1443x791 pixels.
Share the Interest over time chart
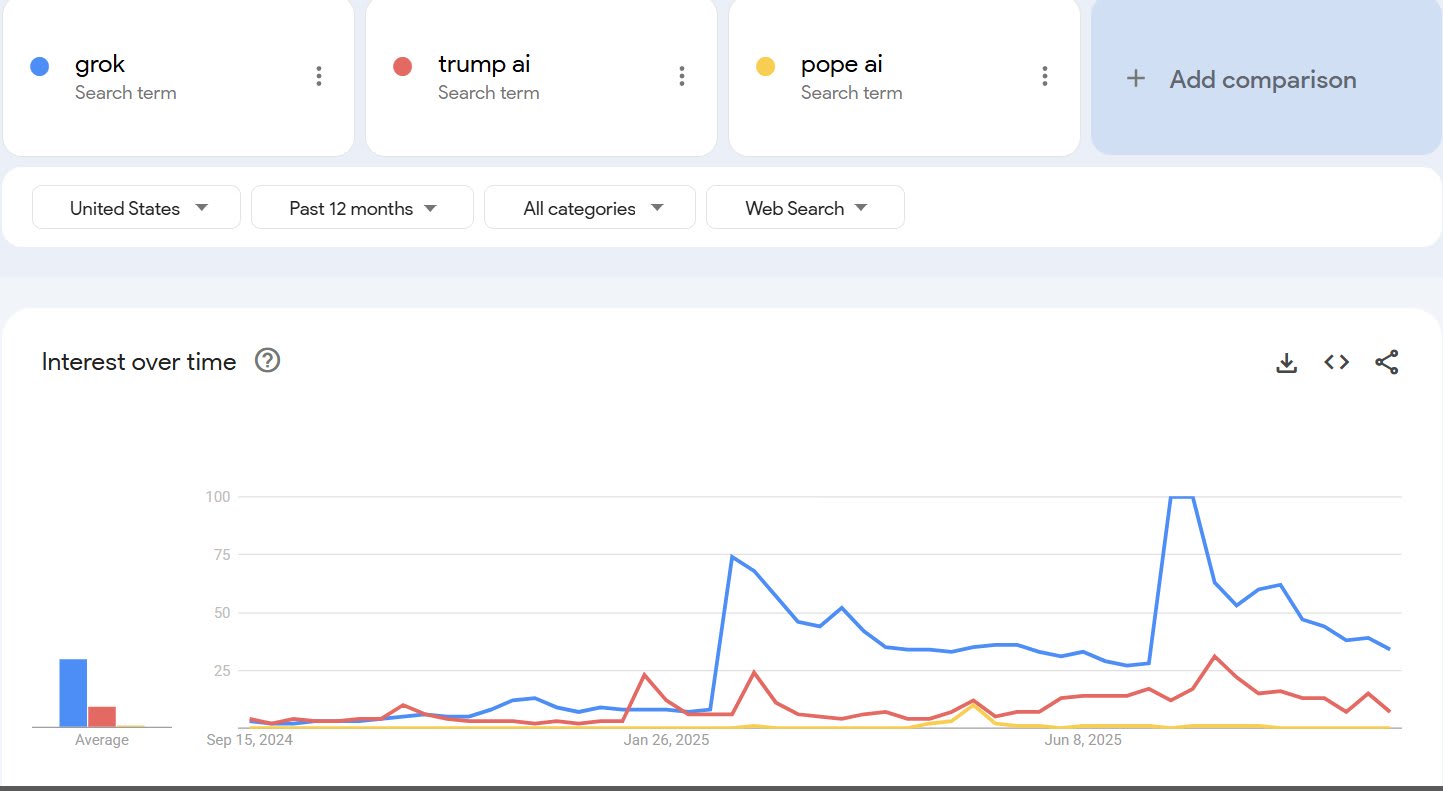pos(1386,362)
